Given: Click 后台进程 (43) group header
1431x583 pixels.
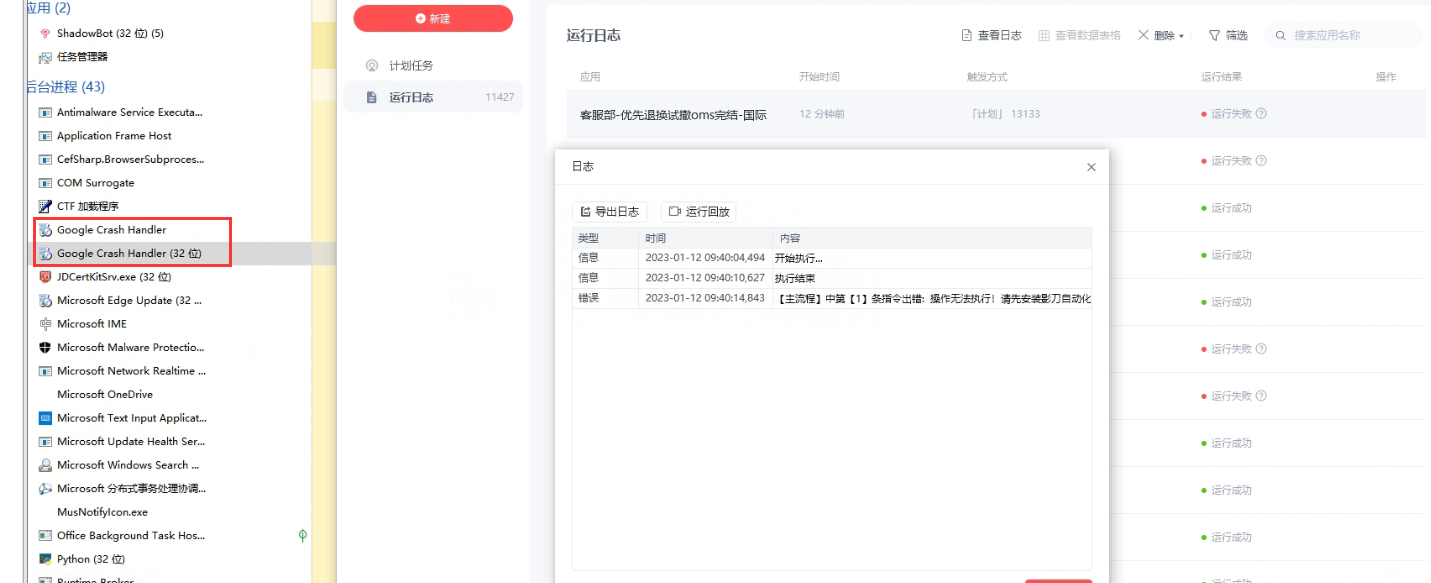Looking at the screenshot, I should coord(66,87).
